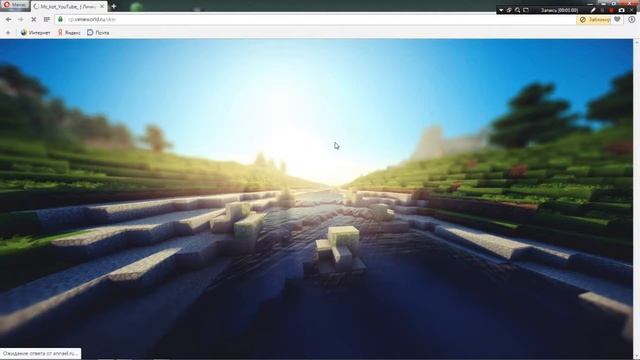Open a new tab with plus button
Screen dimensions: 640x360
click(x=113, y=6)
